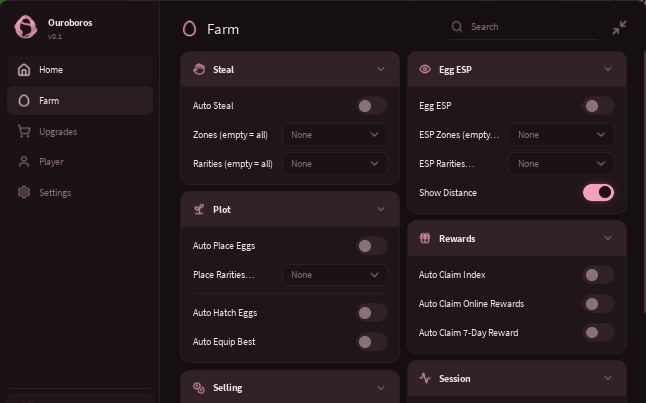Screen dimensions: 646x403
Task: Open the Rarities (empty = all) dropdown
Action: [335, 164]
